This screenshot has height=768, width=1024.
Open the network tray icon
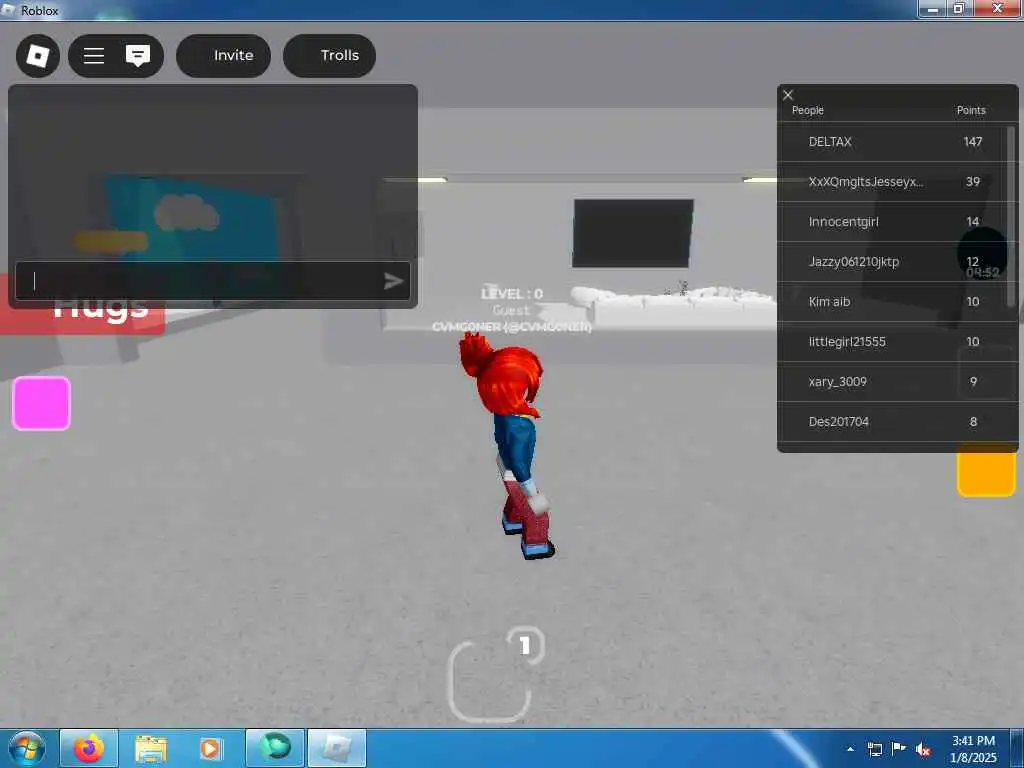point(874,749)
